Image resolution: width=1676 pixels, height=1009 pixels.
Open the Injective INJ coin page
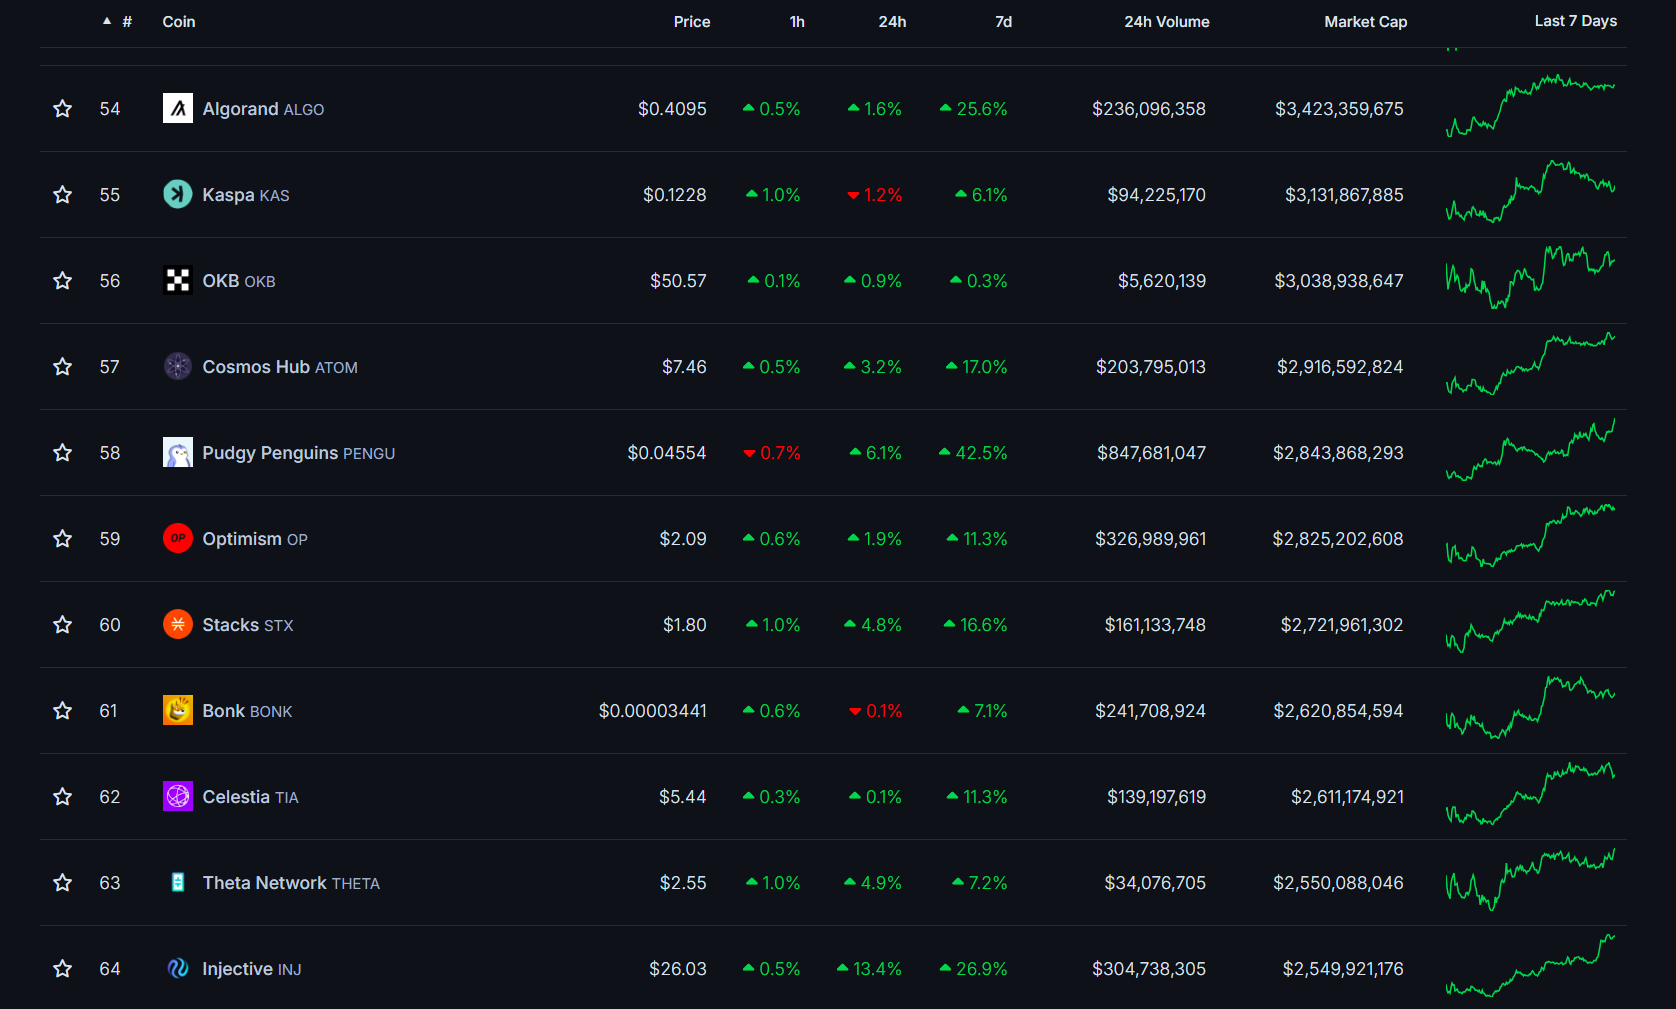(x=252, y=969)
